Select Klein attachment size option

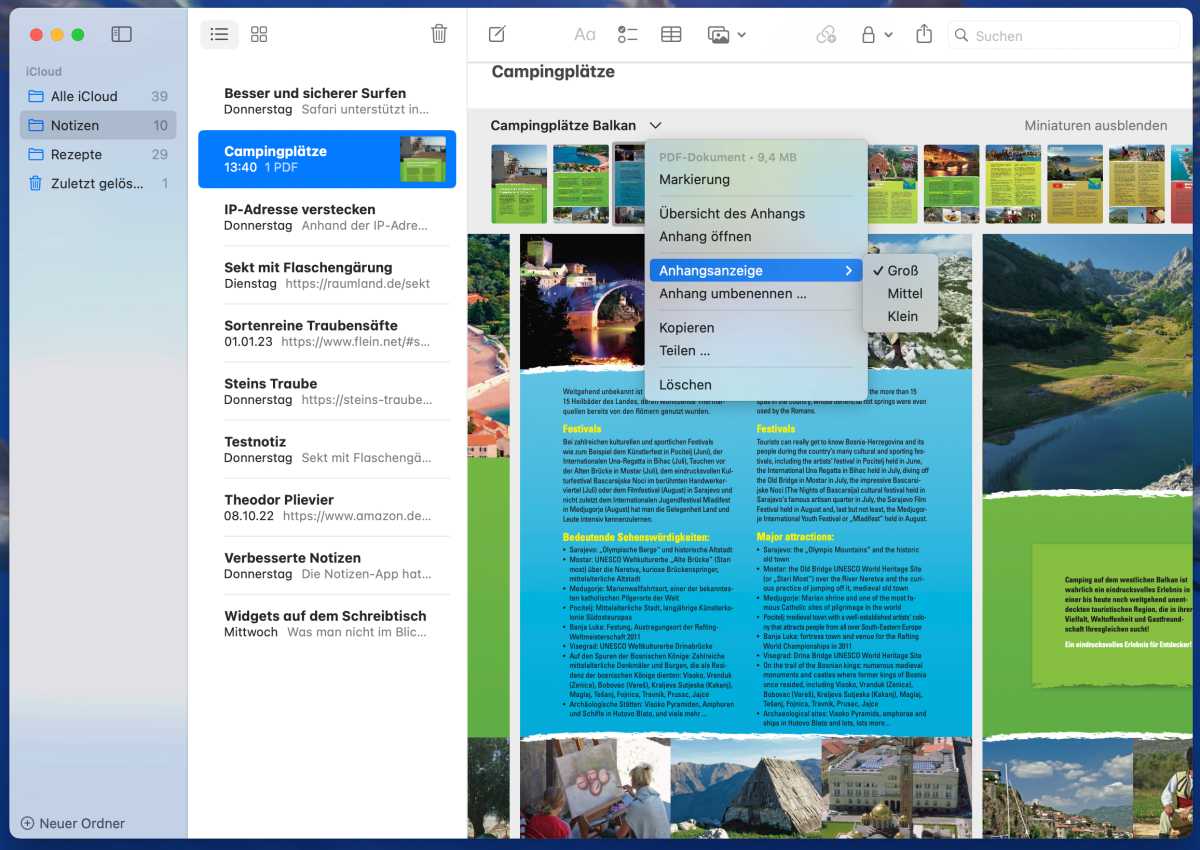point(901,317)
